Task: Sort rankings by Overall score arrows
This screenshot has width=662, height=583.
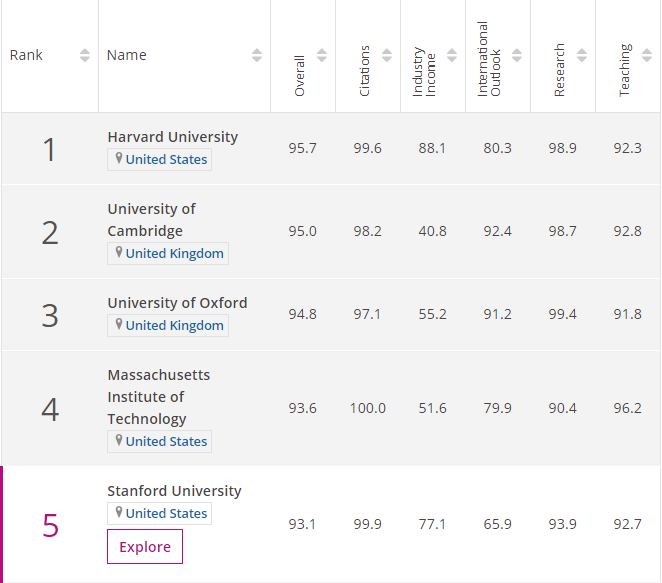Action: [322, 55]
